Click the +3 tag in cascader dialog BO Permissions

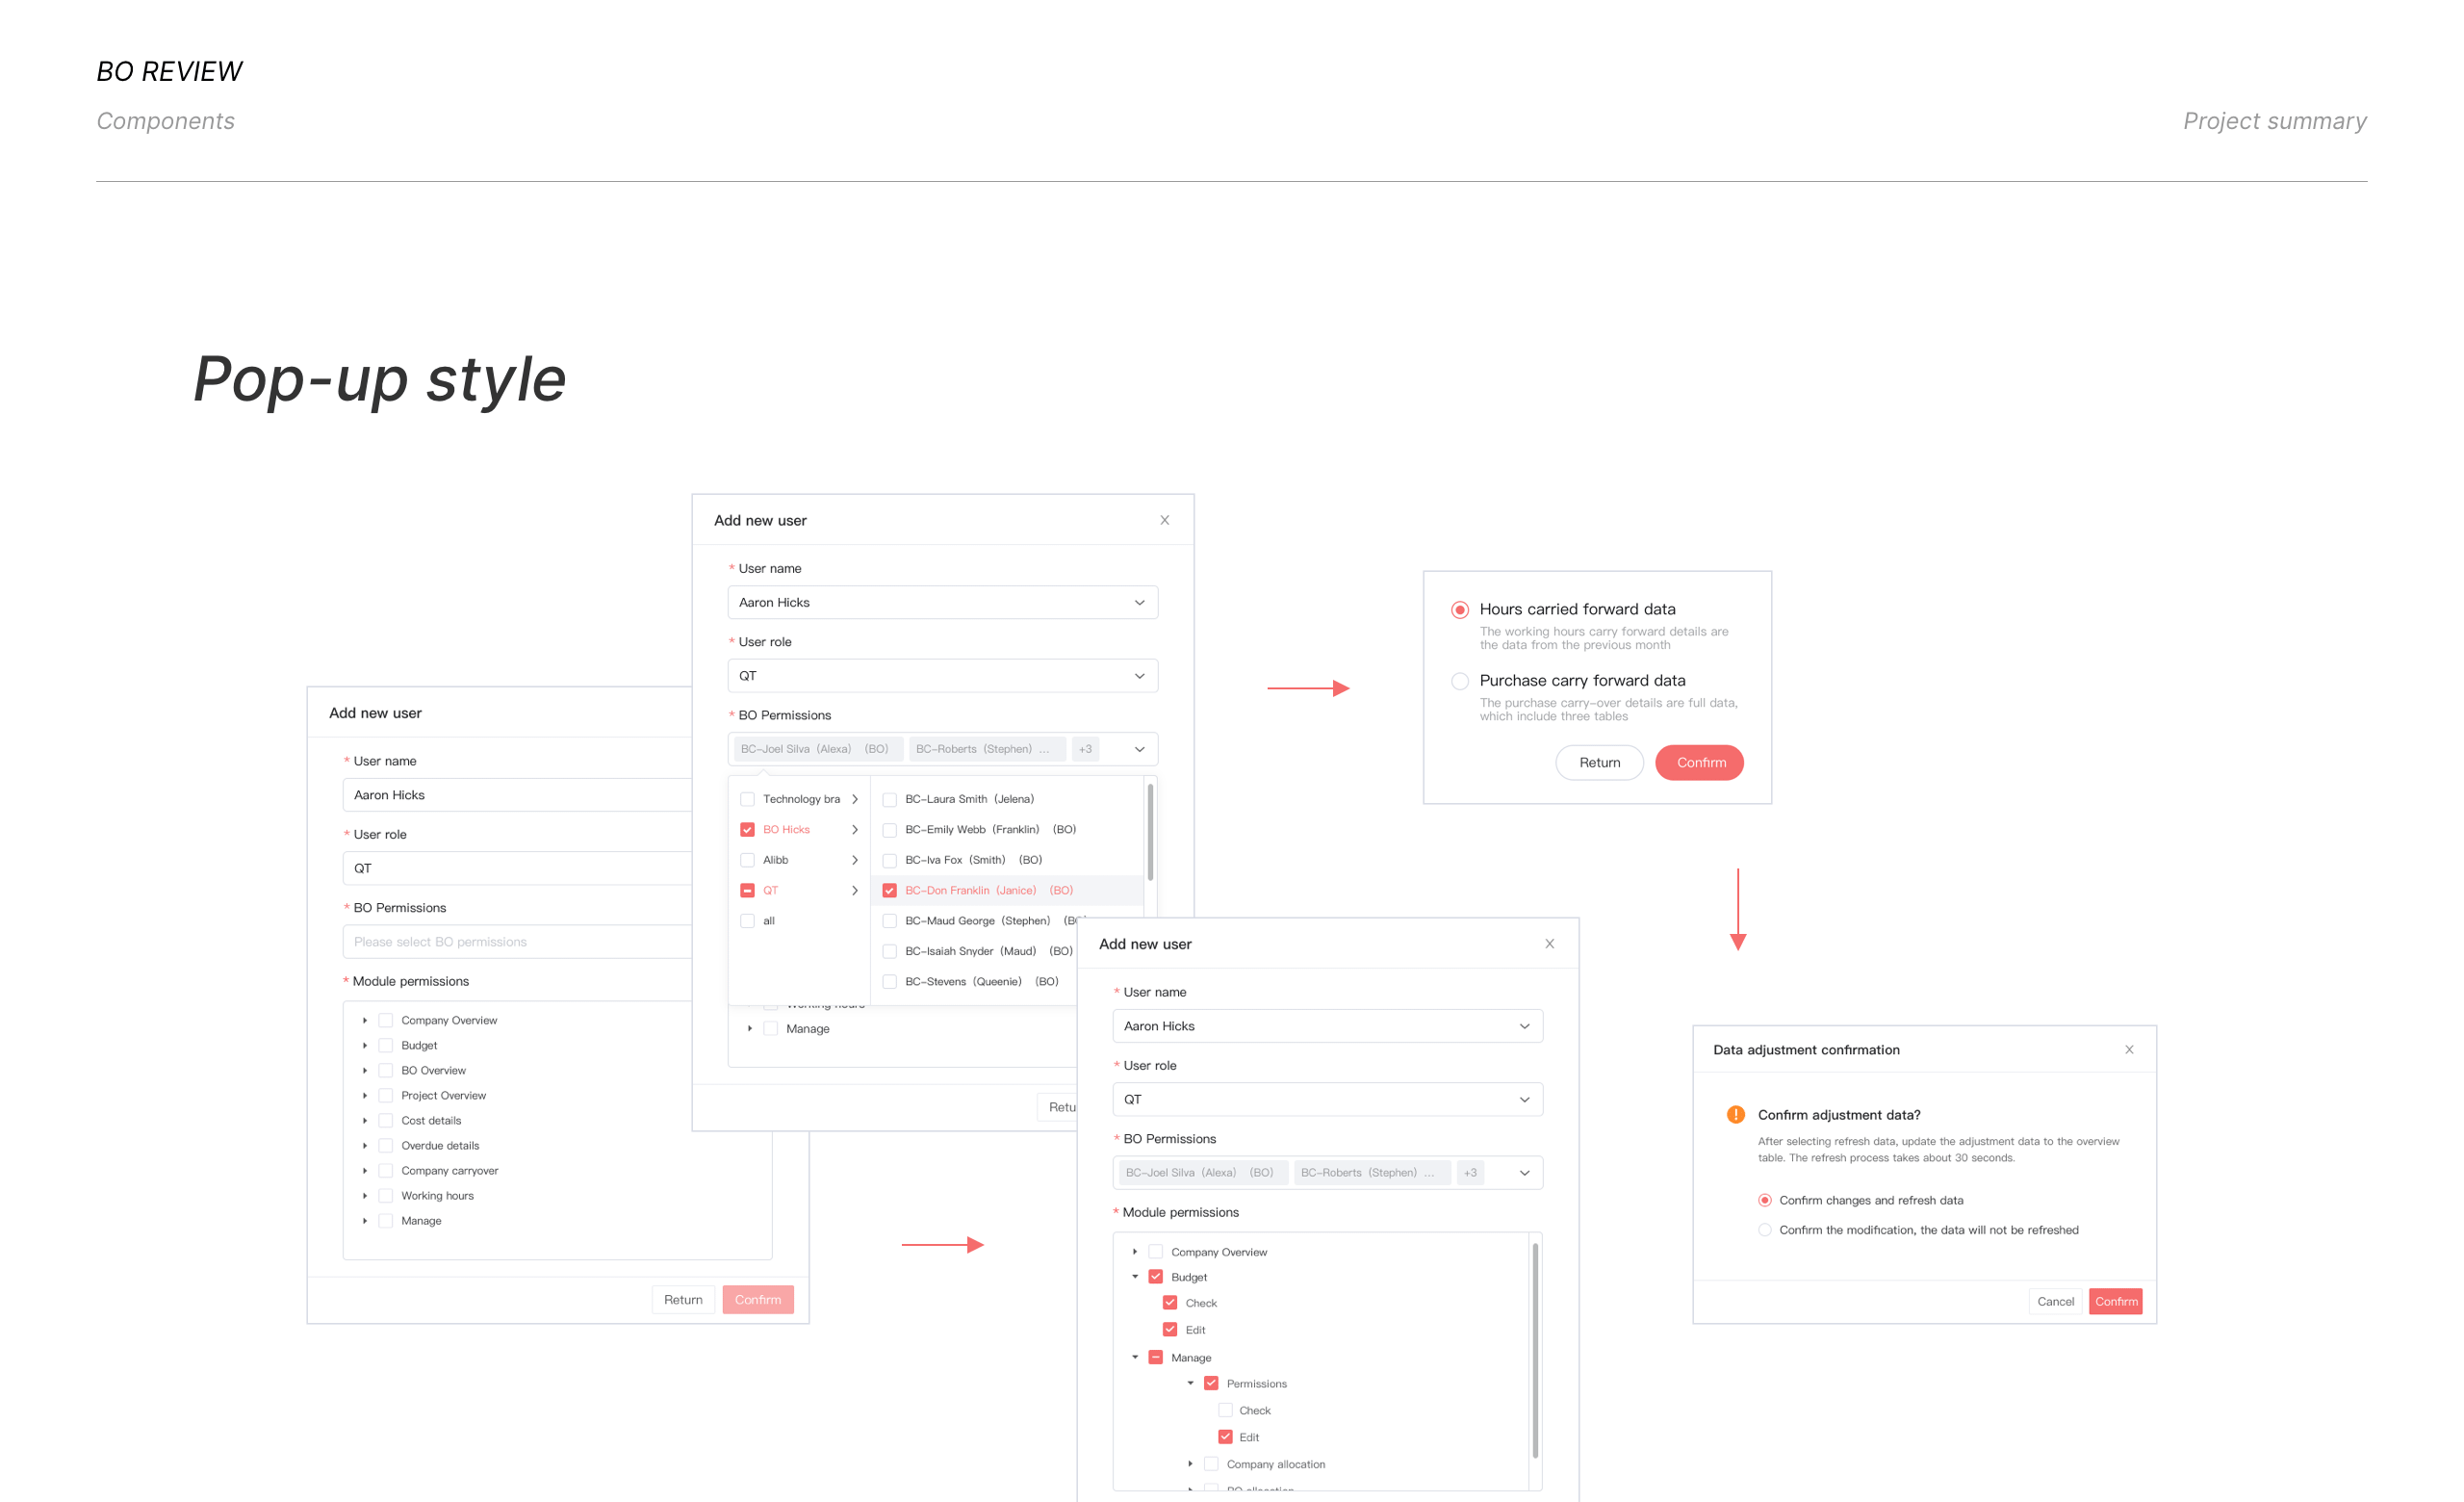(x=1085, y=749)
